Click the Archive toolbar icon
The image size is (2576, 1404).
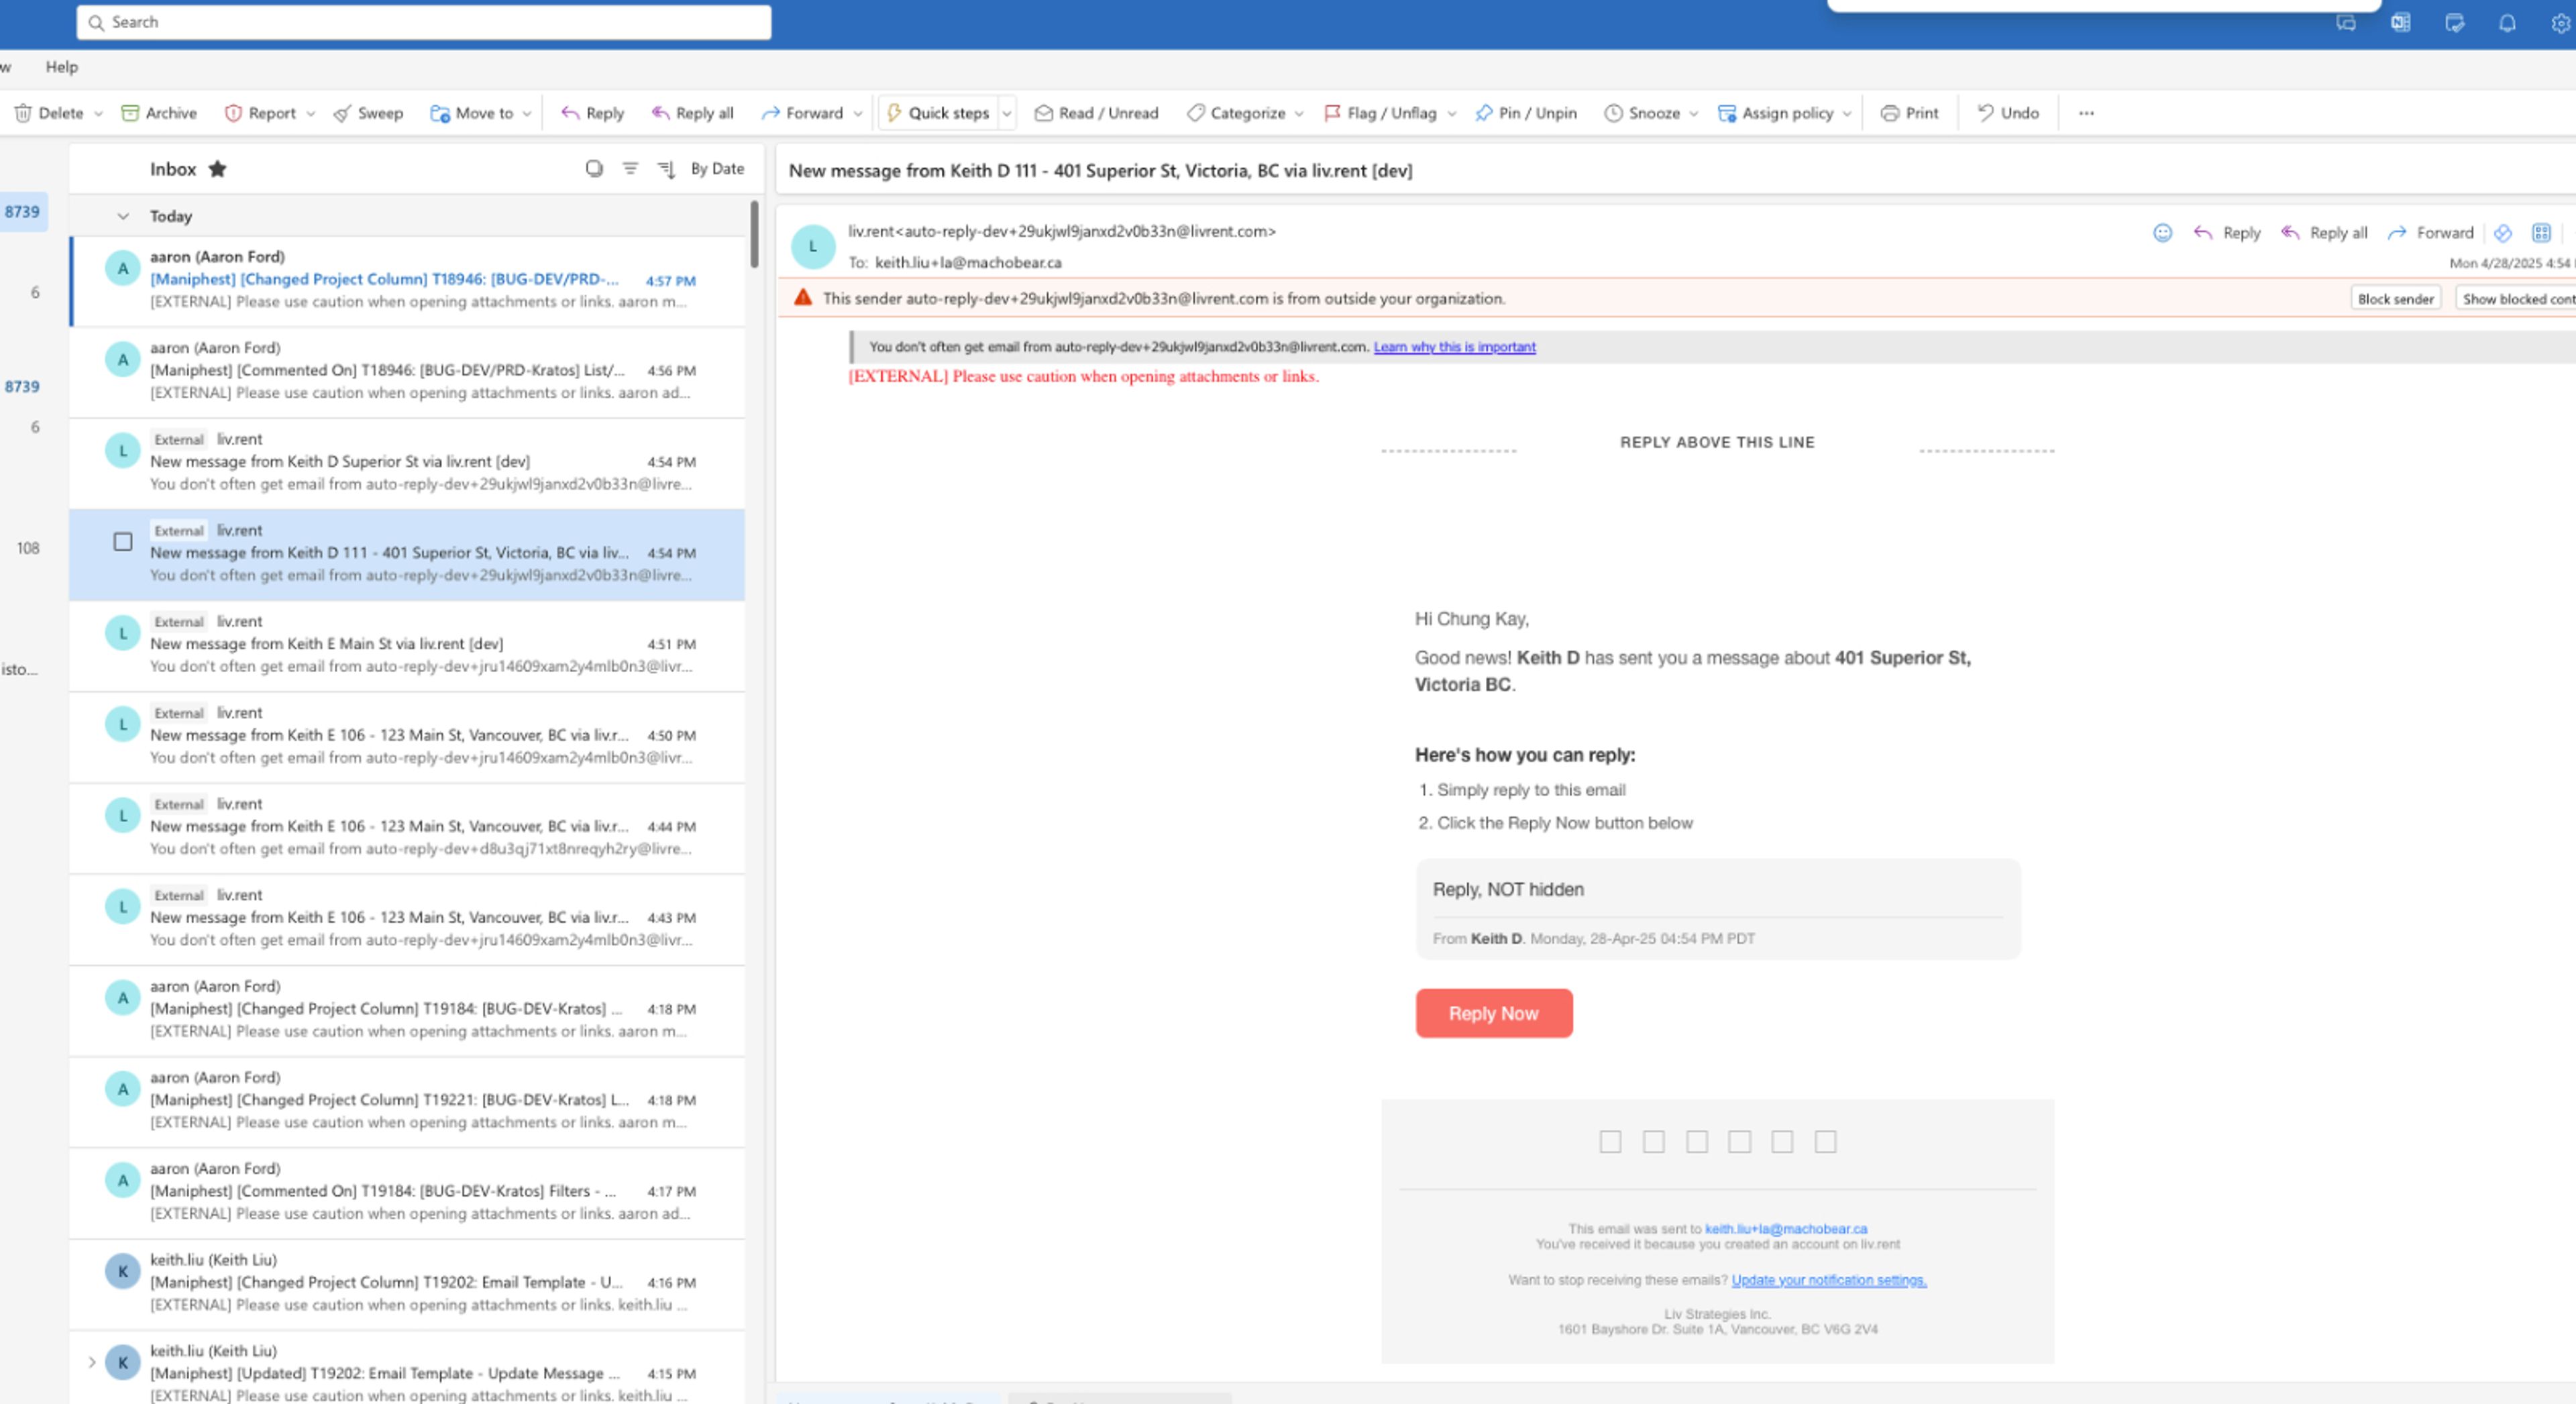pos(130,113)
